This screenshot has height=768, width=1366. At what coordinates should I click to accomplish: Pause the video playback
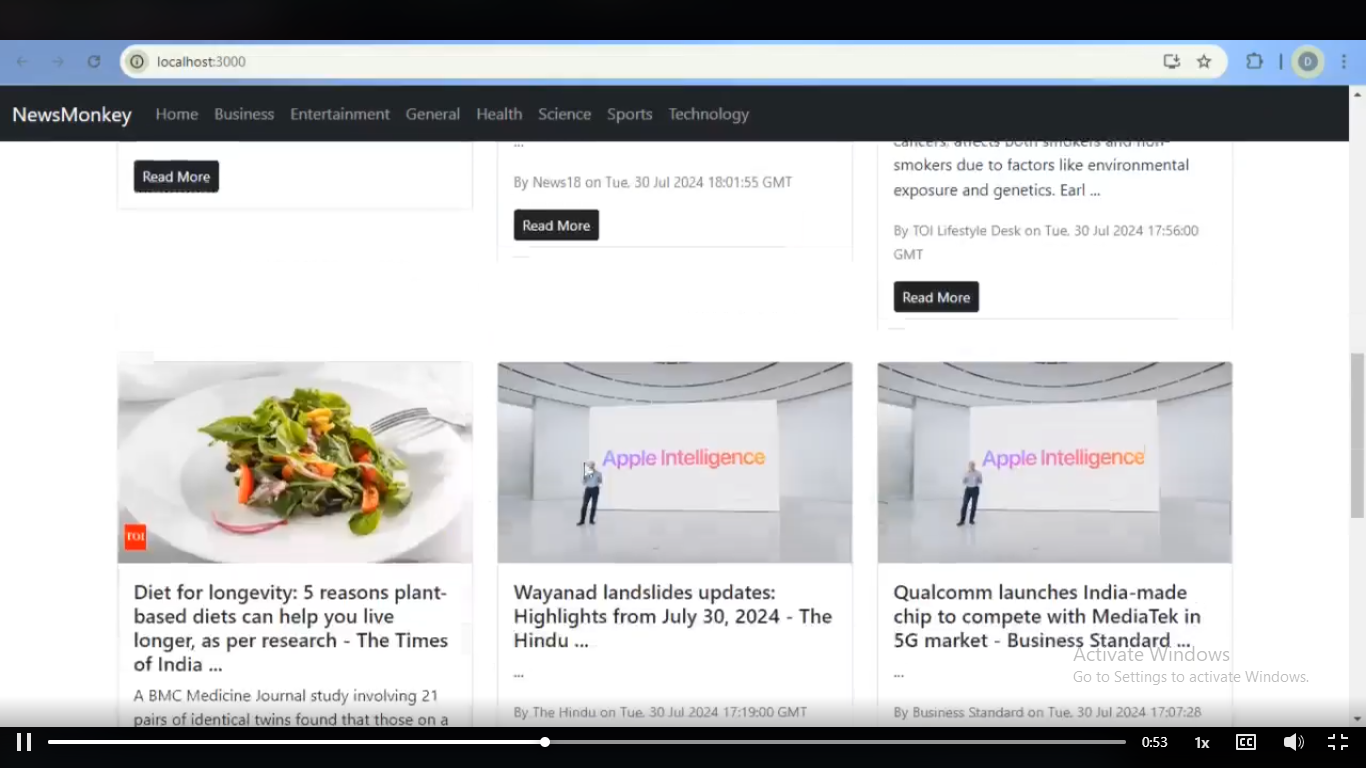[24, 742]
